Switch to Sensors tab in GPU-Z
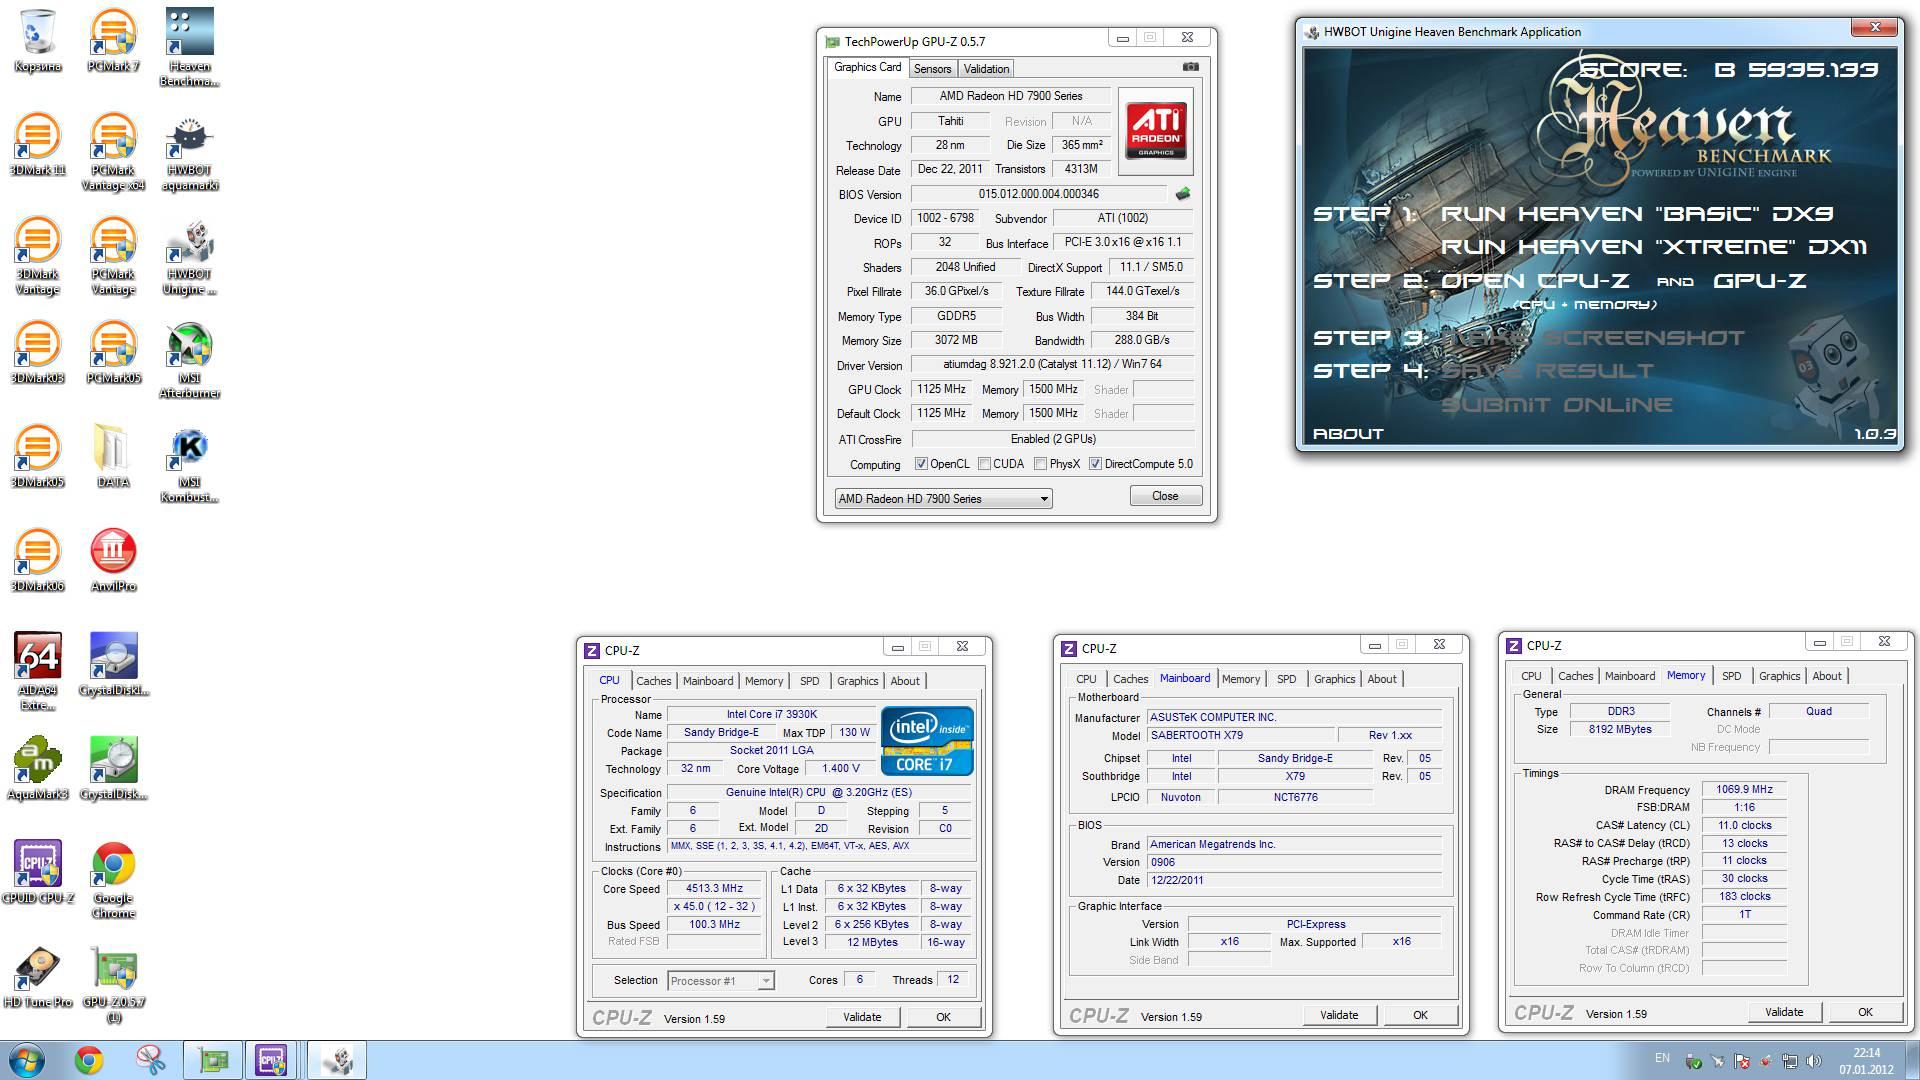Viewport: 1920px width, 1080px height. pyautogui.click(x=932, y=69)
